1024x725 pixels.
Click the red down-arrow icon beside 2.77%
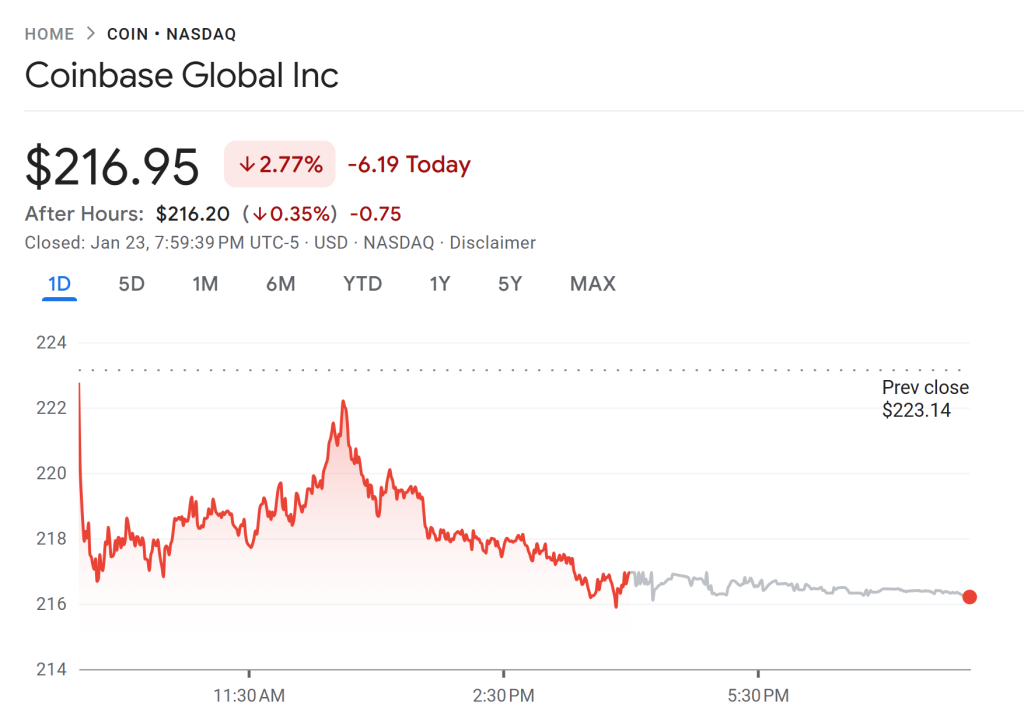(249, 164)
